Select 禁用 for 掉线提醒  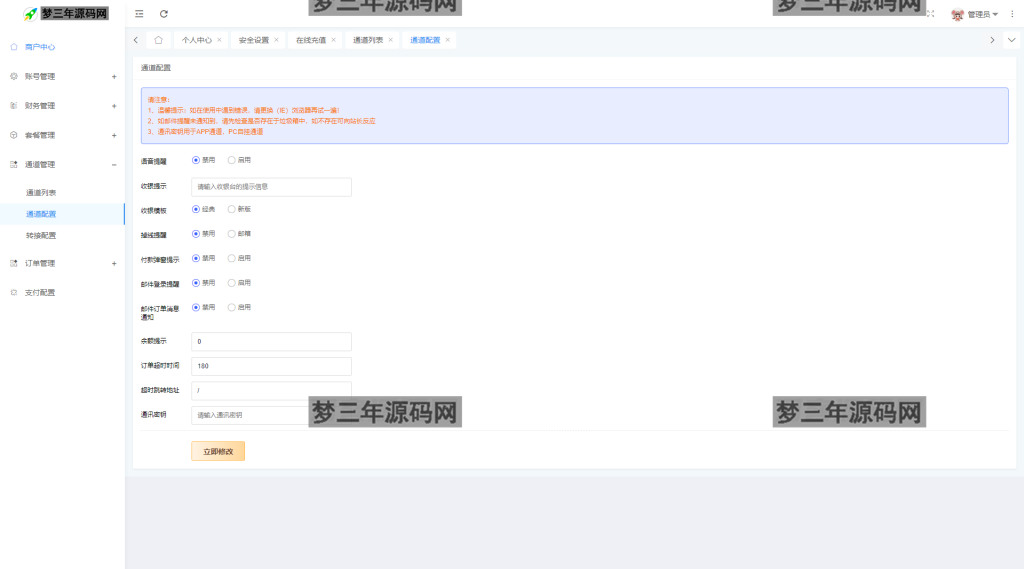(196, 234)
